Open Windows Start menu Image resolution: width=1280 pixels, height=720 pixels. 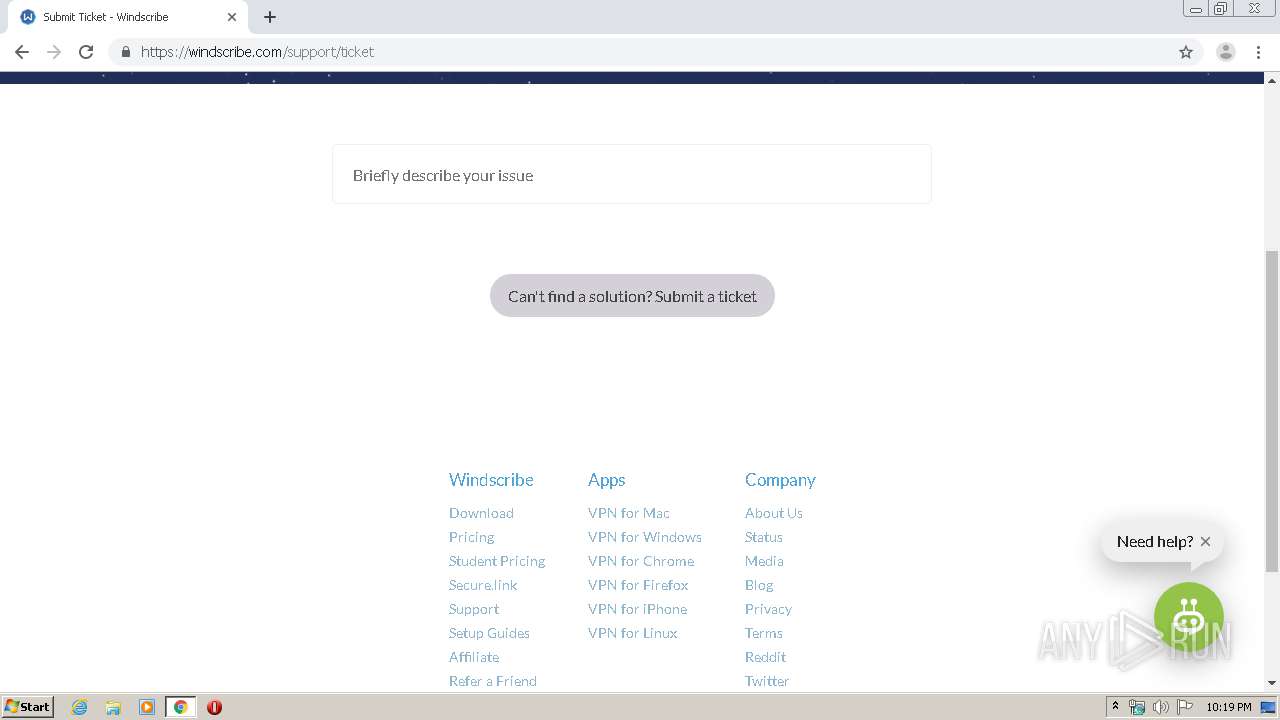[28, 706]
